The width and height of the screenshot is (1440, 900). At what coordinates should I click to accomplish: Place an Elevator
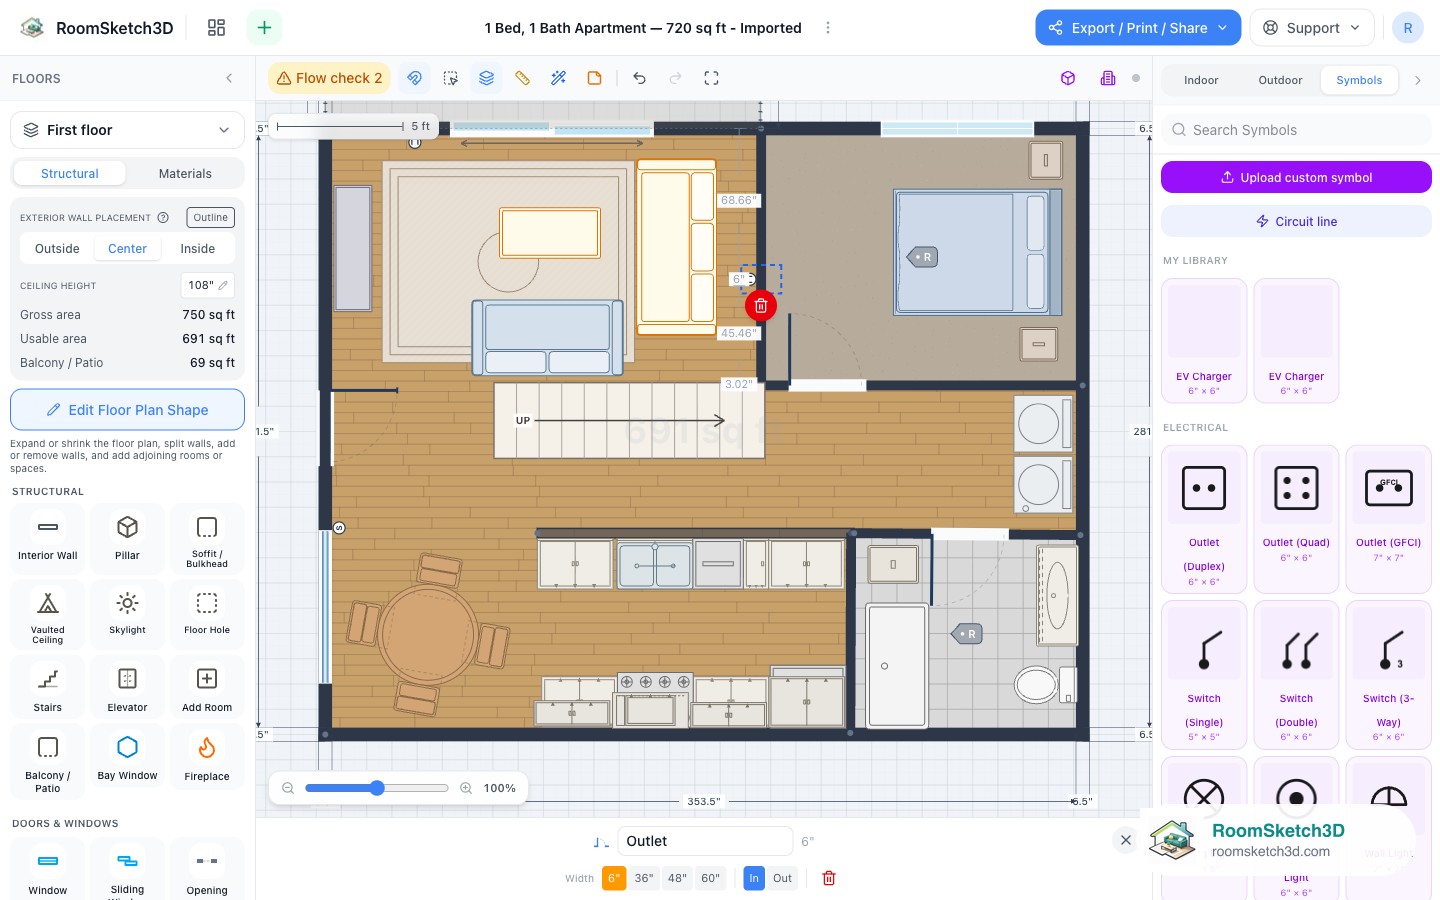tap(127, 689)
